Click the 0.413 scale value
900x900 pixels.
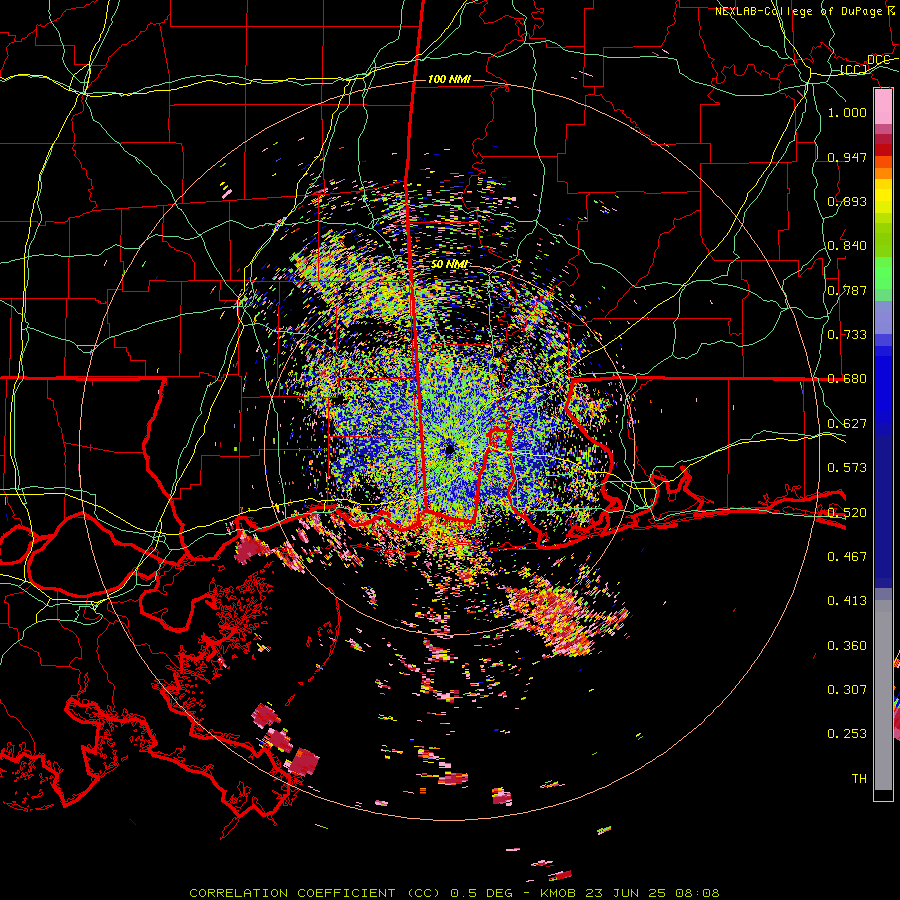(x=847, y=601)
